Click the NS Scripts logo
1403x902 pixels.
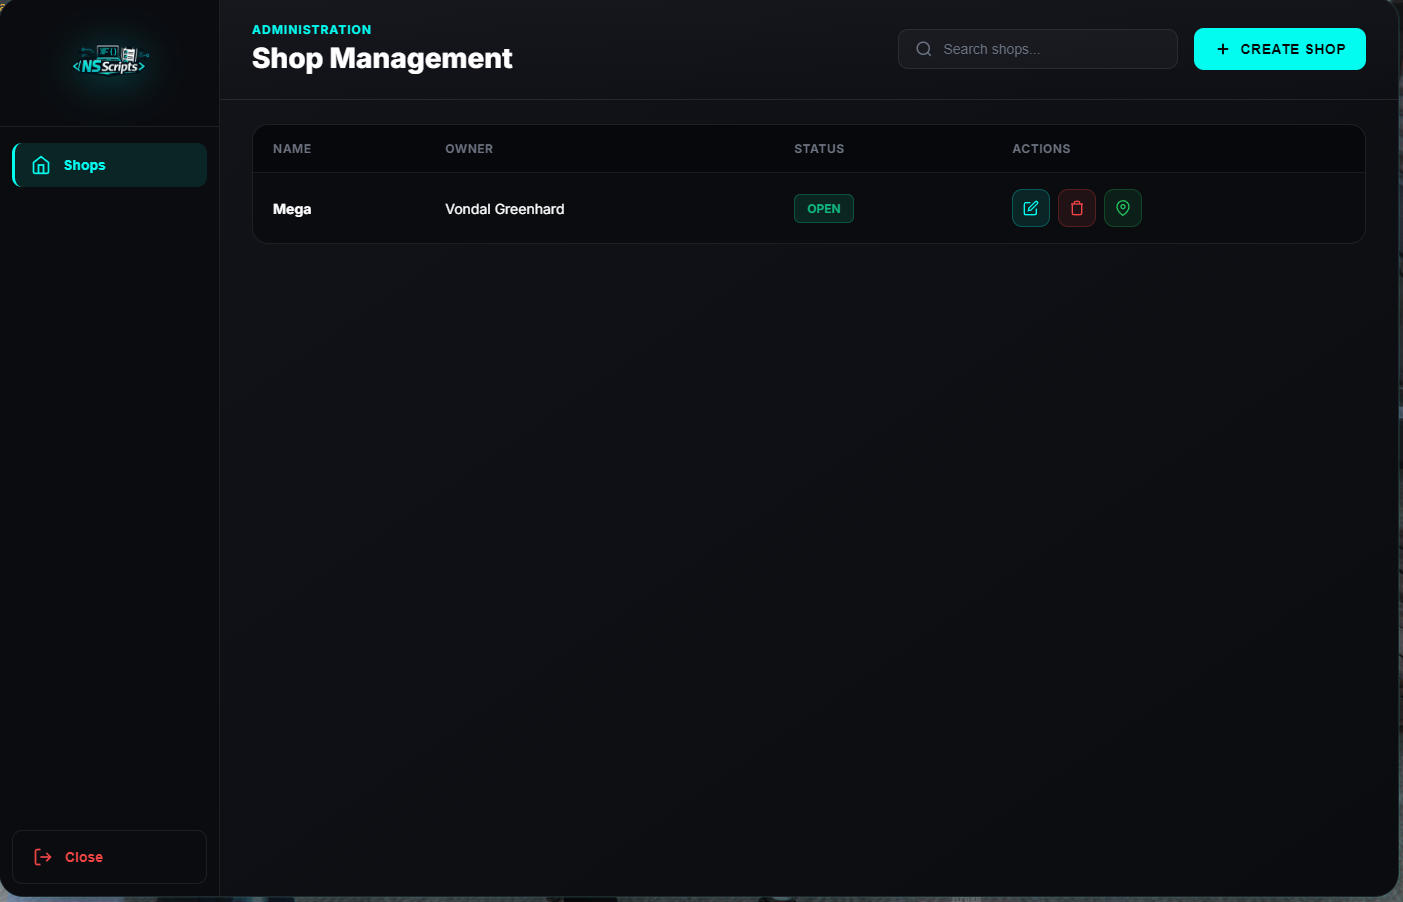click(109, 61)
